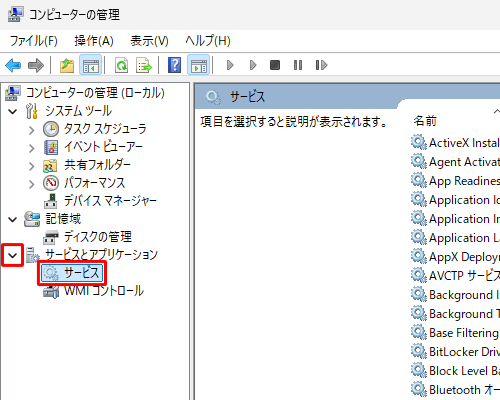Click the second play arrow toolbar icon

click(253, 65)
